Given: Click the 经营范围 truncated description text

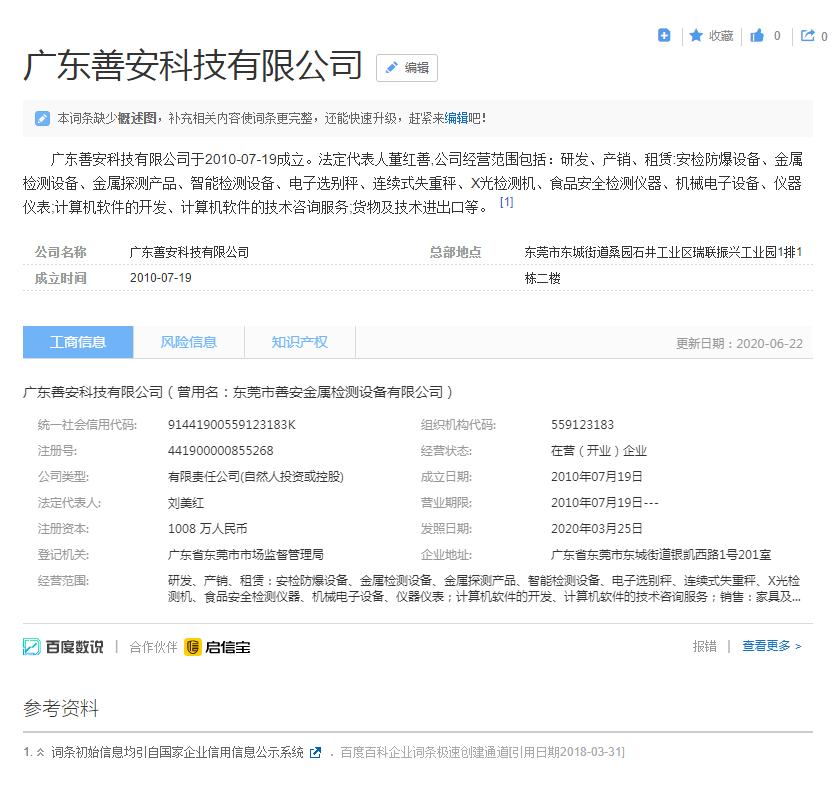Looking at the screenshot, I should pyautogui.click(x=484, y=589).
